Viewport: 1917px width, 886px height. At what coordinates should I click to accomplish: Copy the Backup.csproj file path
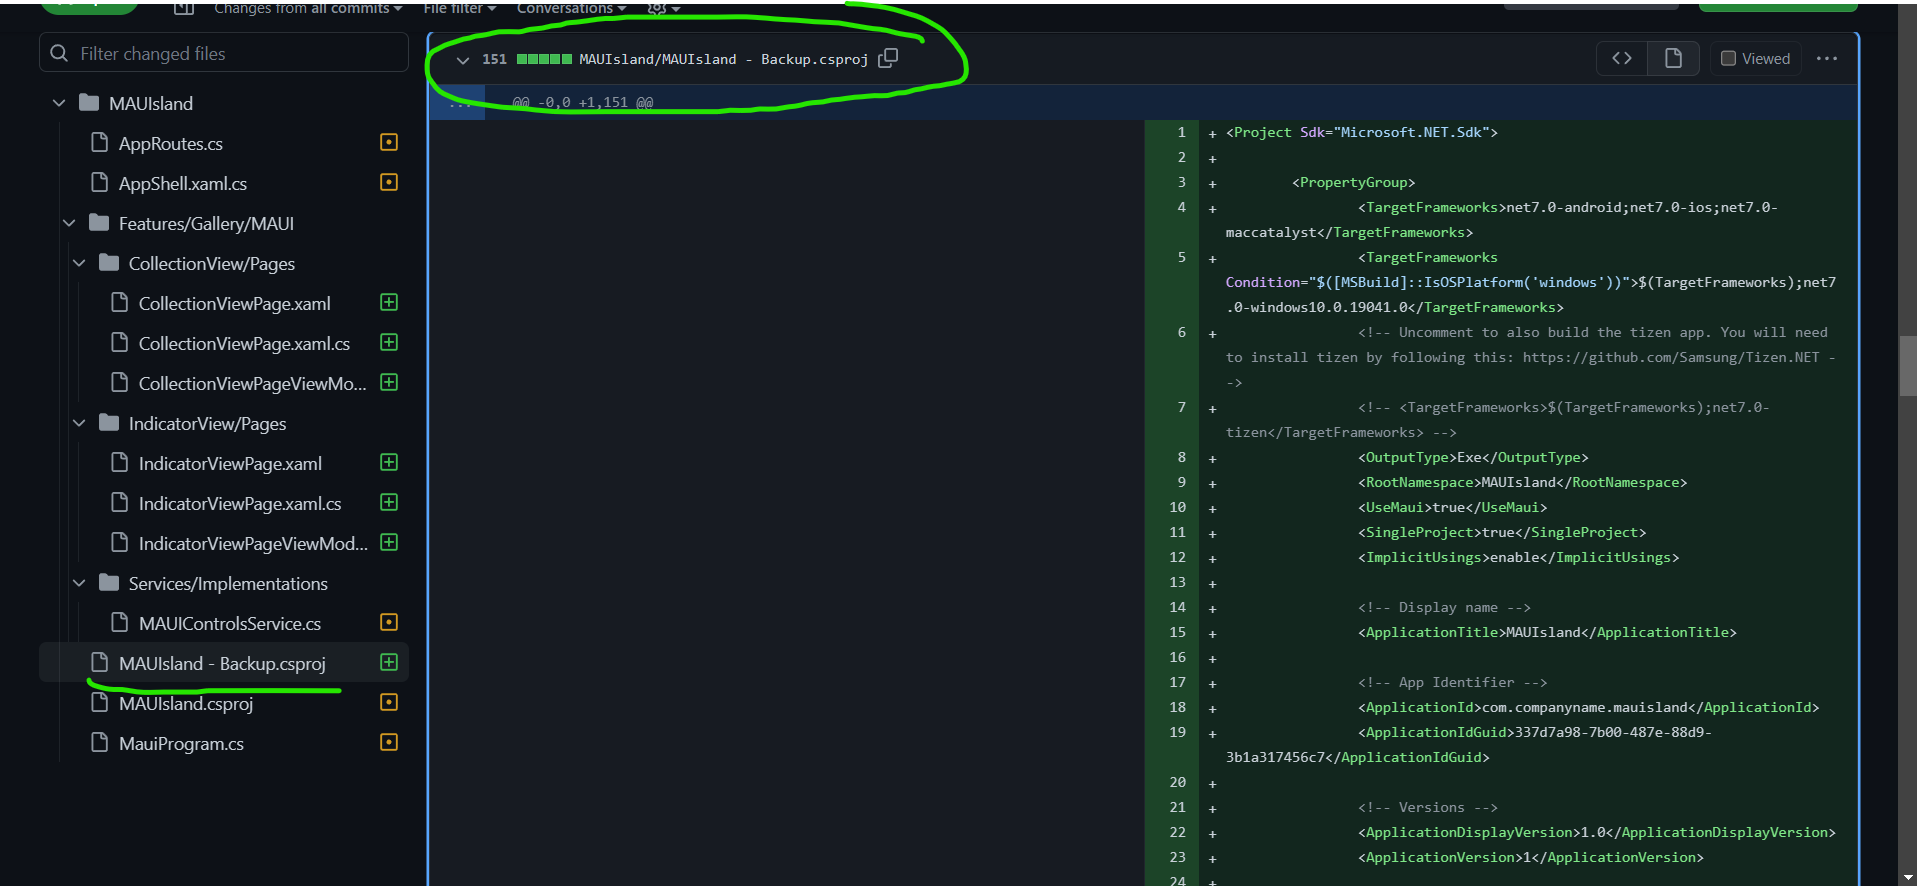(888, 59)
